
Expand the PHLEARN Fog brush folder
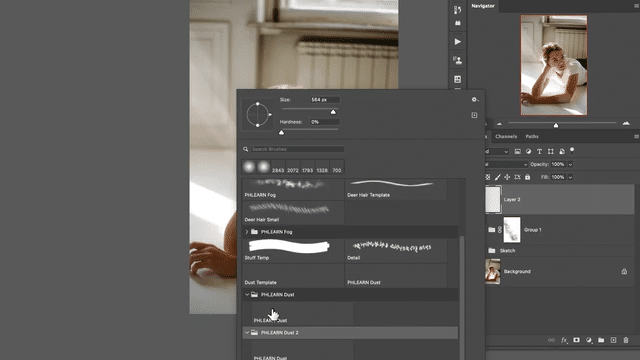coord(247,232)
